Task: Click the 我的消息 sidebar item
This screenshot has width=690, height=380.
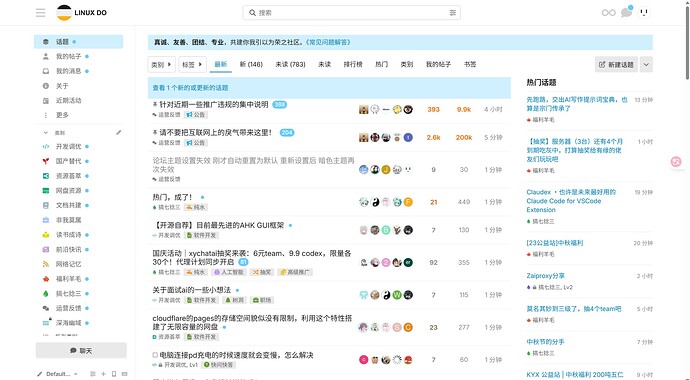Action: click(x=79, y=71)
